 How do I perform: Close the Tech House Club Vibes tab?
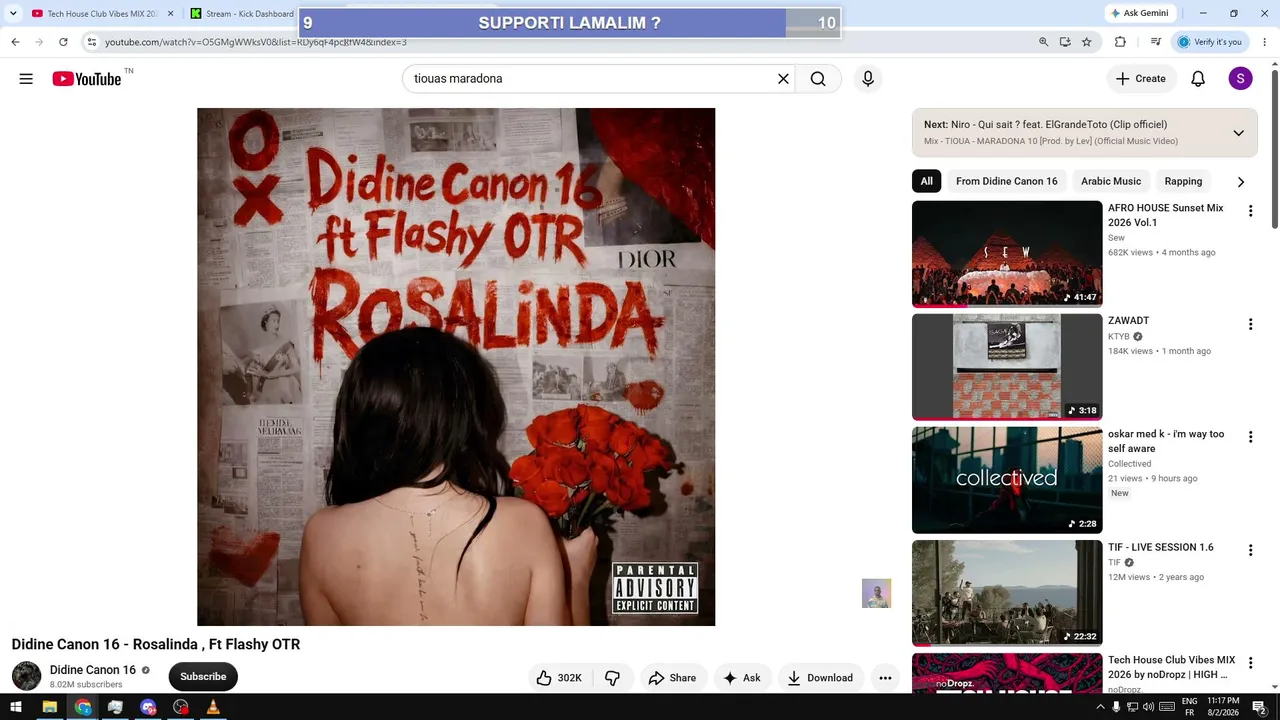pos(170,14)
